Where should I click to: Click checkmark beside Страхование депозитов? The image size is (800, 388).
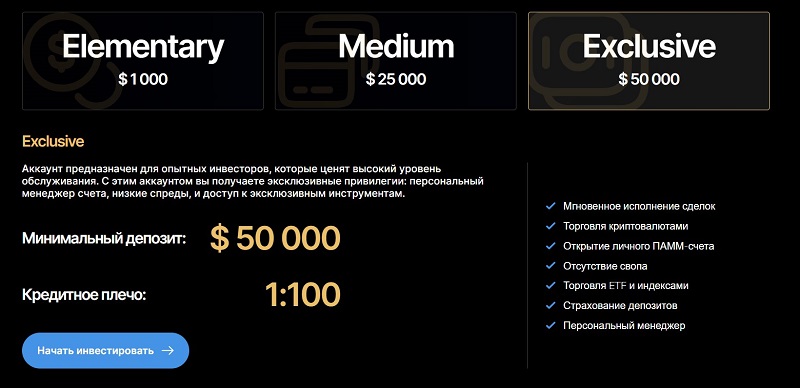click(x=551, y=306)
